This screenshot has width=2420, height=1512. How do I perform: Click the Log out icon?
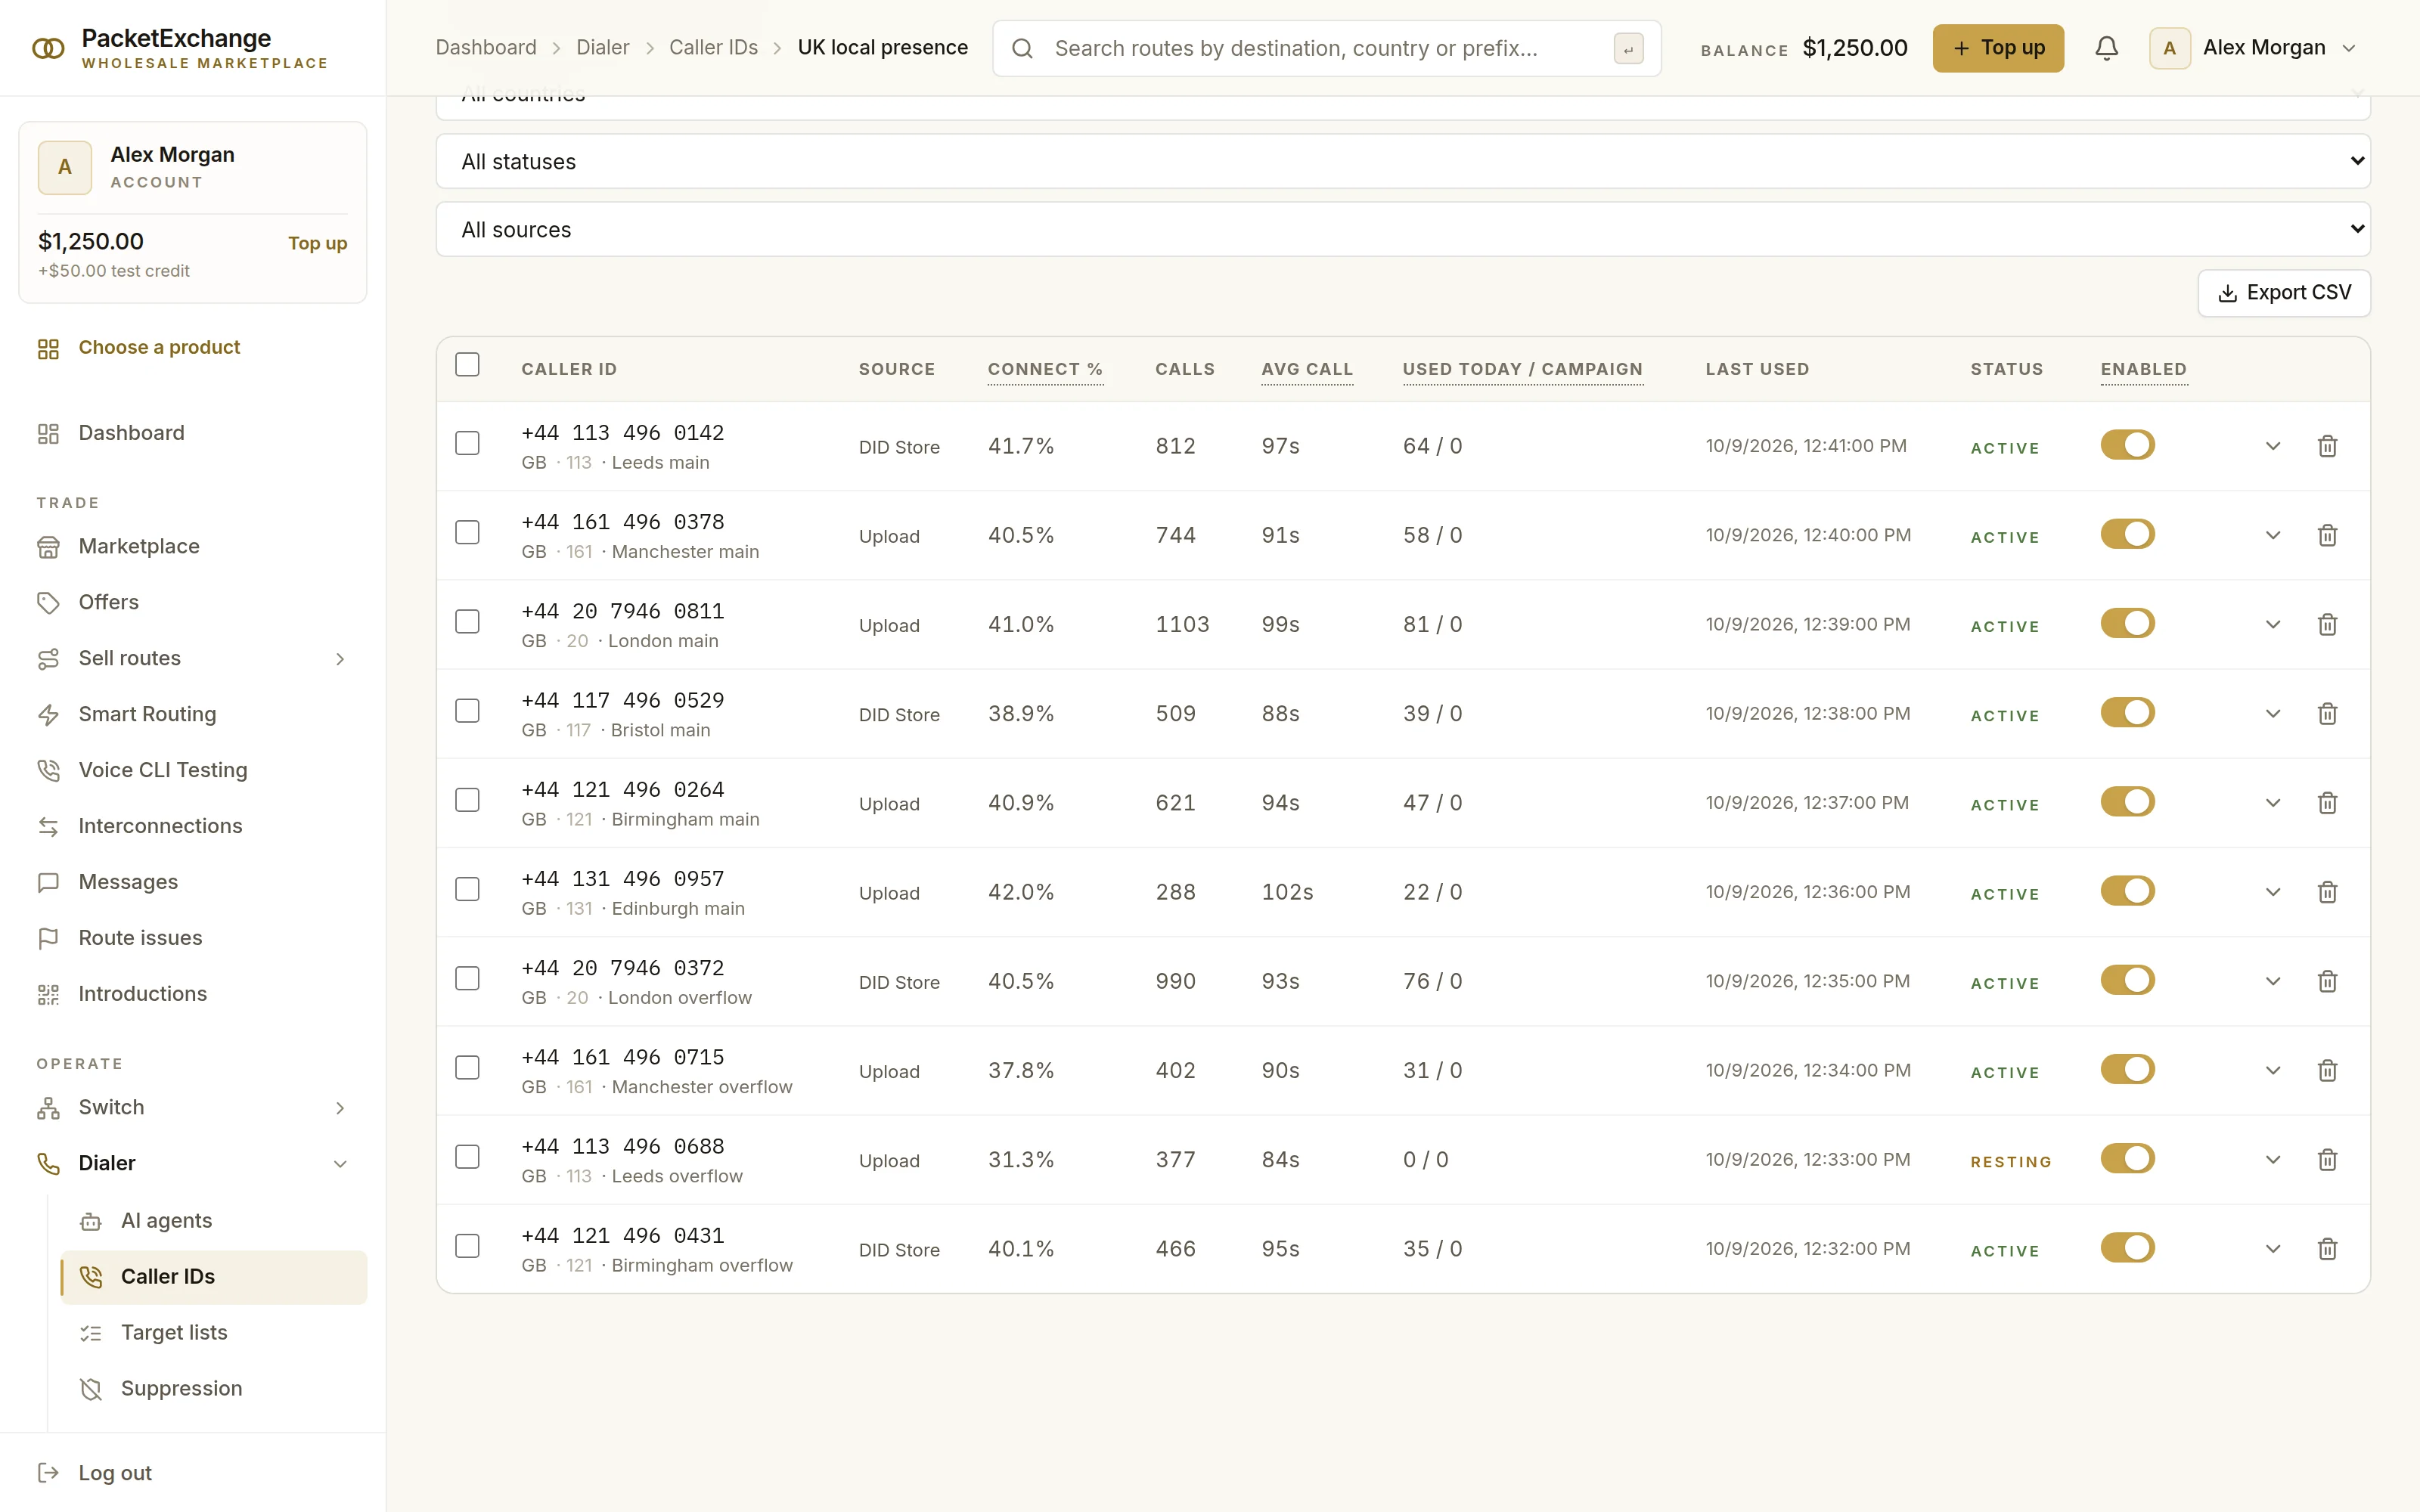[x=48, y=1473]
